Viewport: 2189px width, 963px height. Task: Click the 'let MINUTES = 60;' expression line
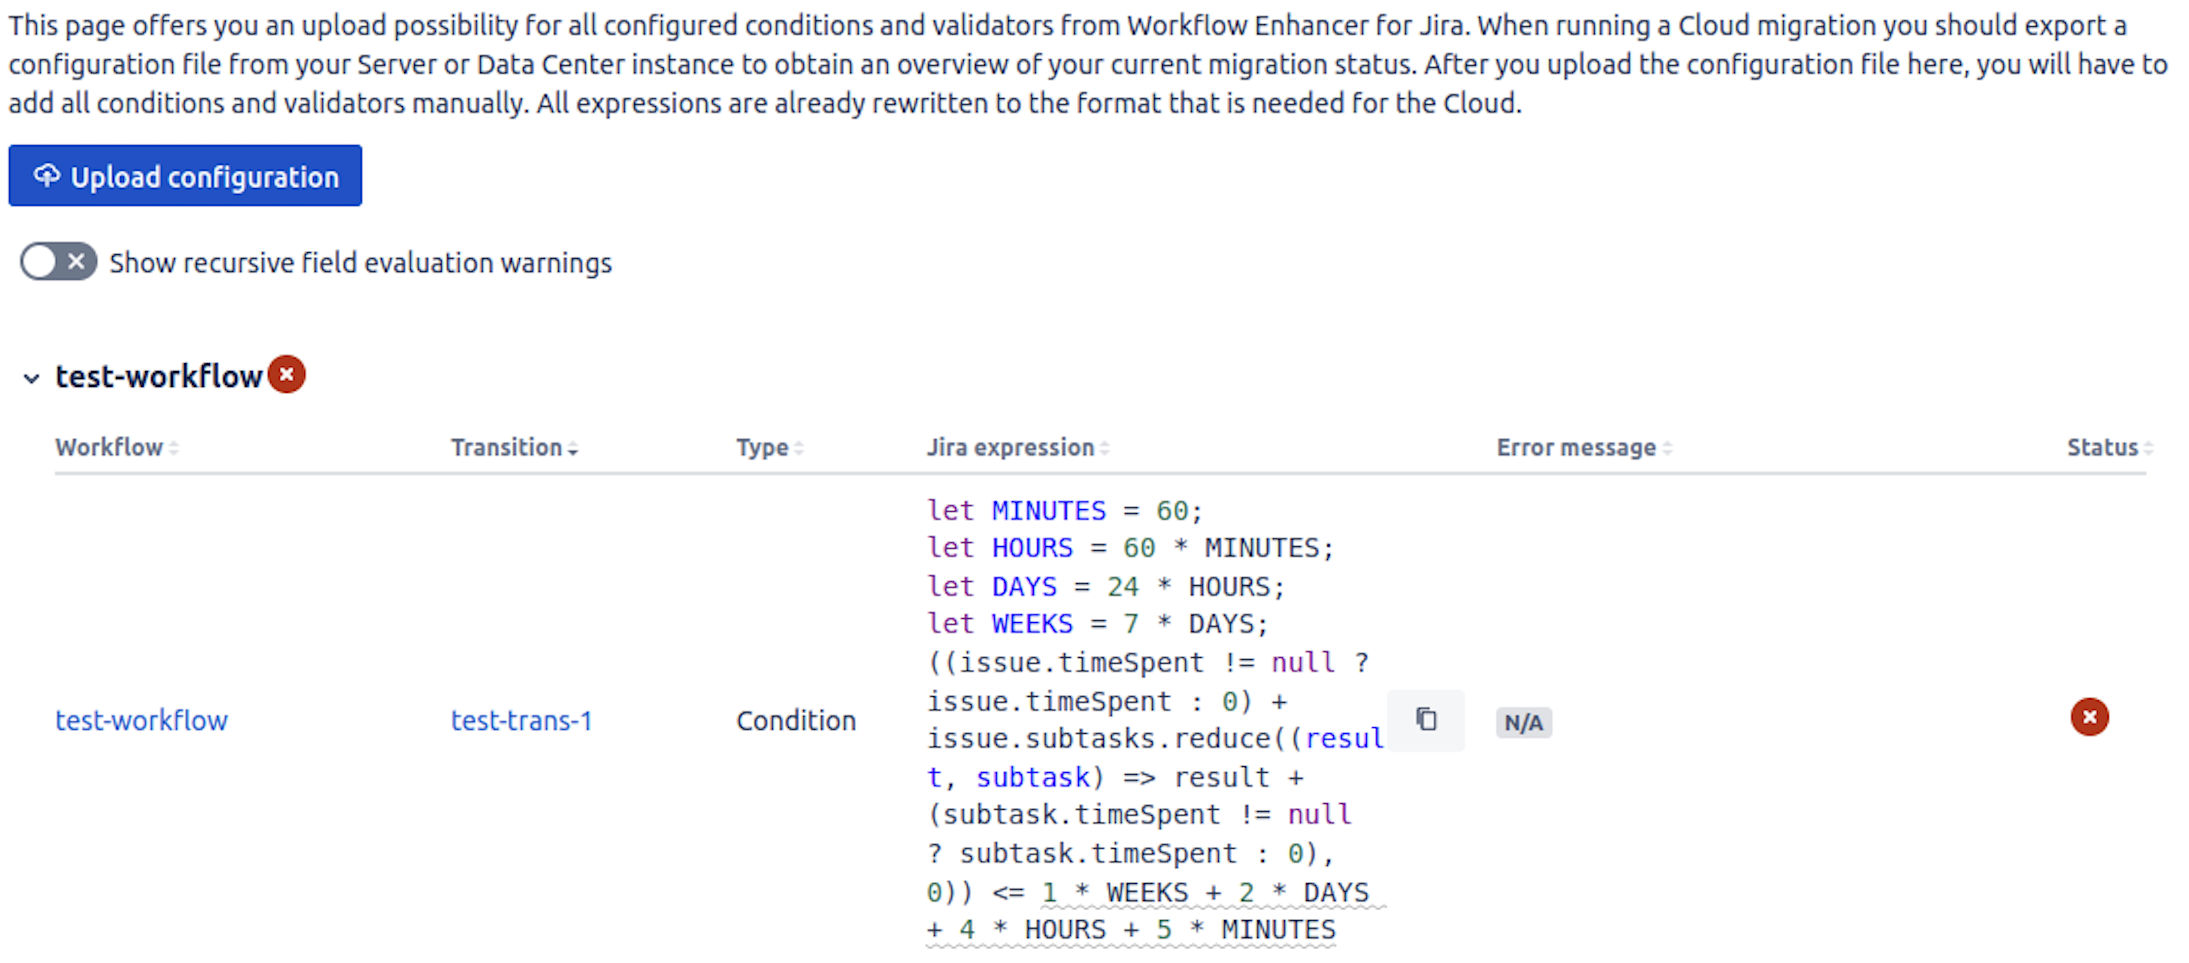pyautogui.click(x=1065, y=510)
